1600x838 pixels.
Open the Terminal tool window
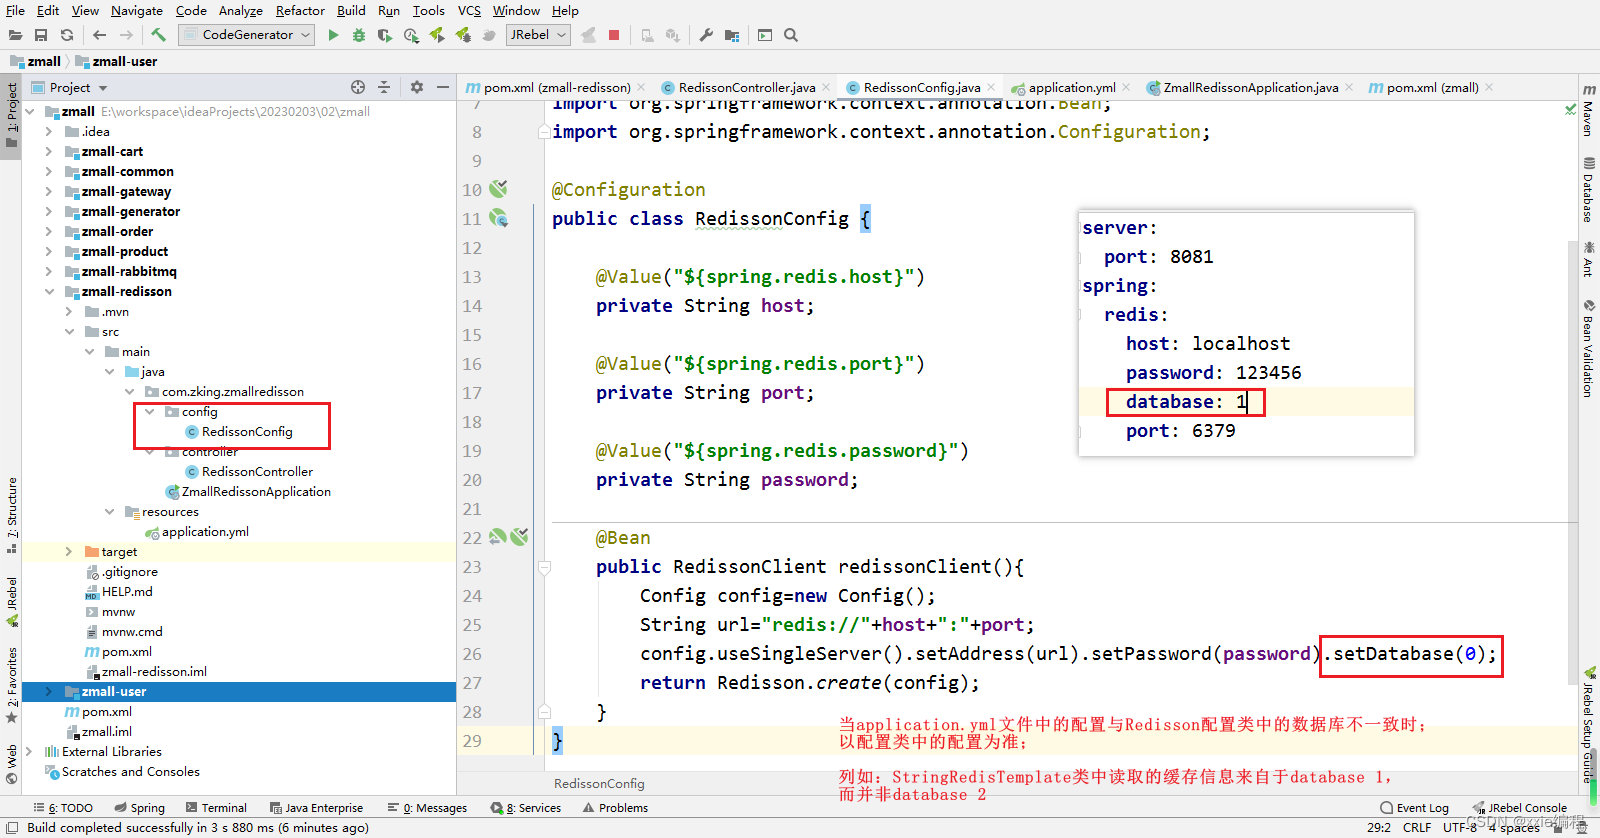(x=216, y=808)
